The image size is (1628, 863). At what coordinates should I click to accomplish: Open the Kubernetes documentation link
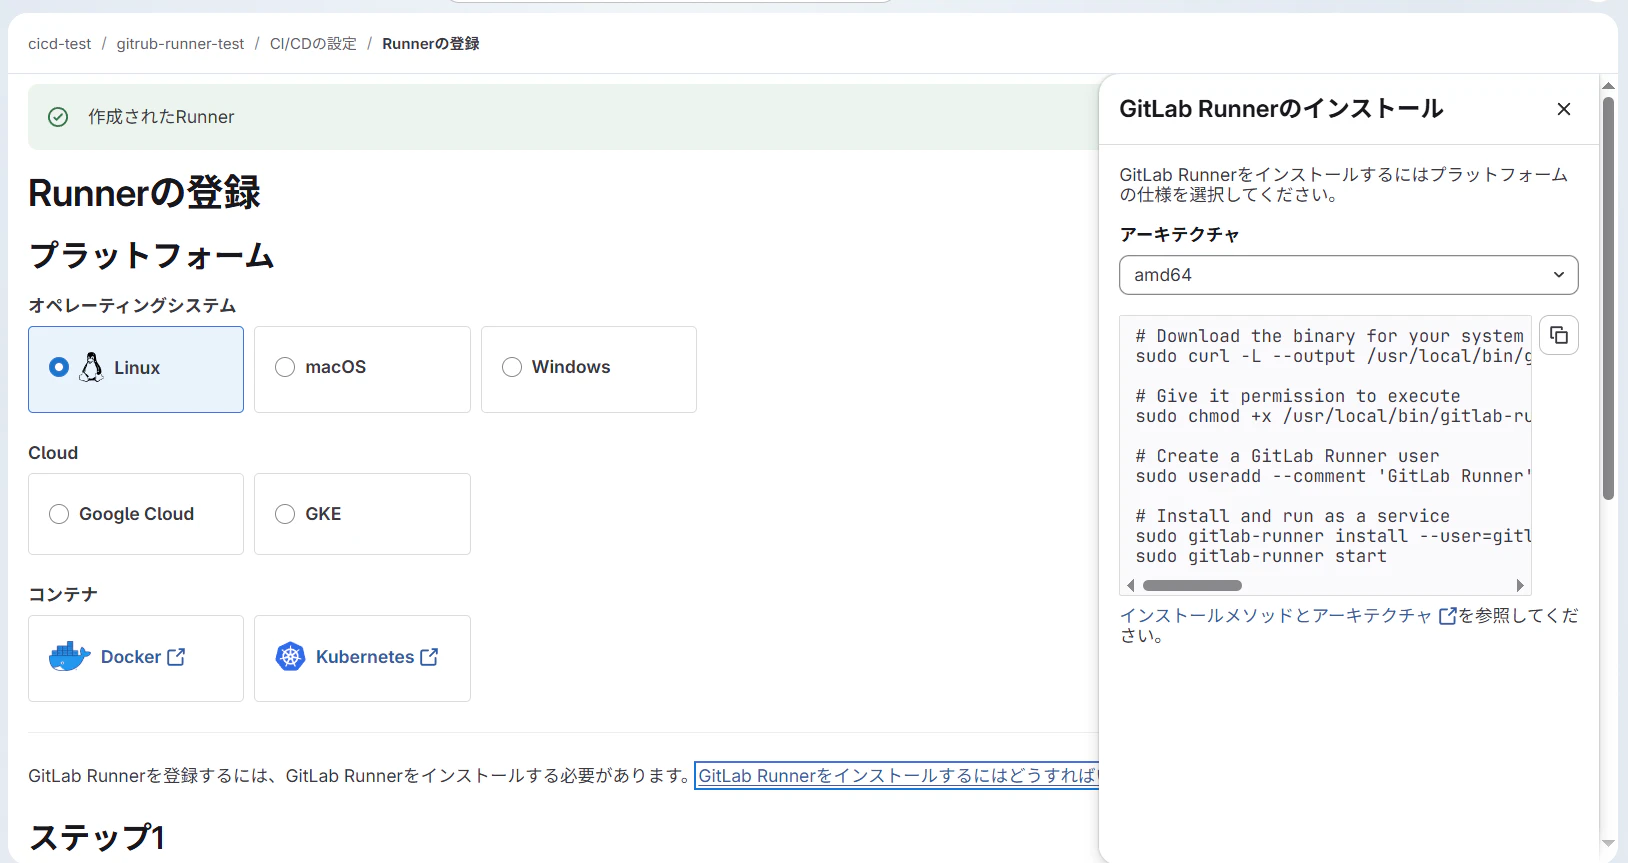coord(377,657)
